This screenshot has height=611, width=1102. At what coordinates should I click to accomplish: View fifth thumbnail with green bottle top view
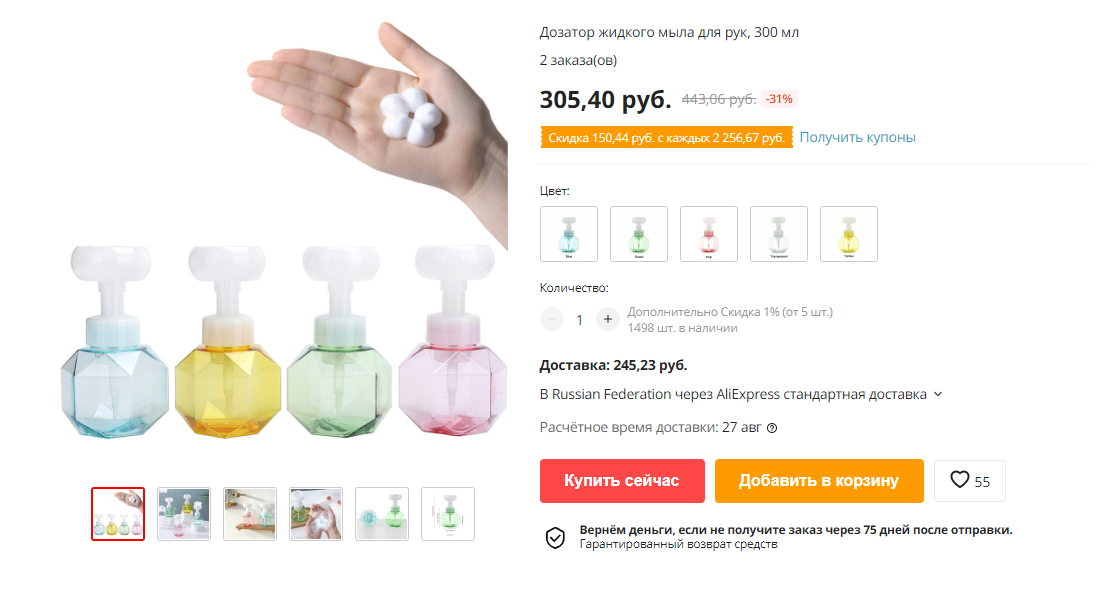point(382,514)
